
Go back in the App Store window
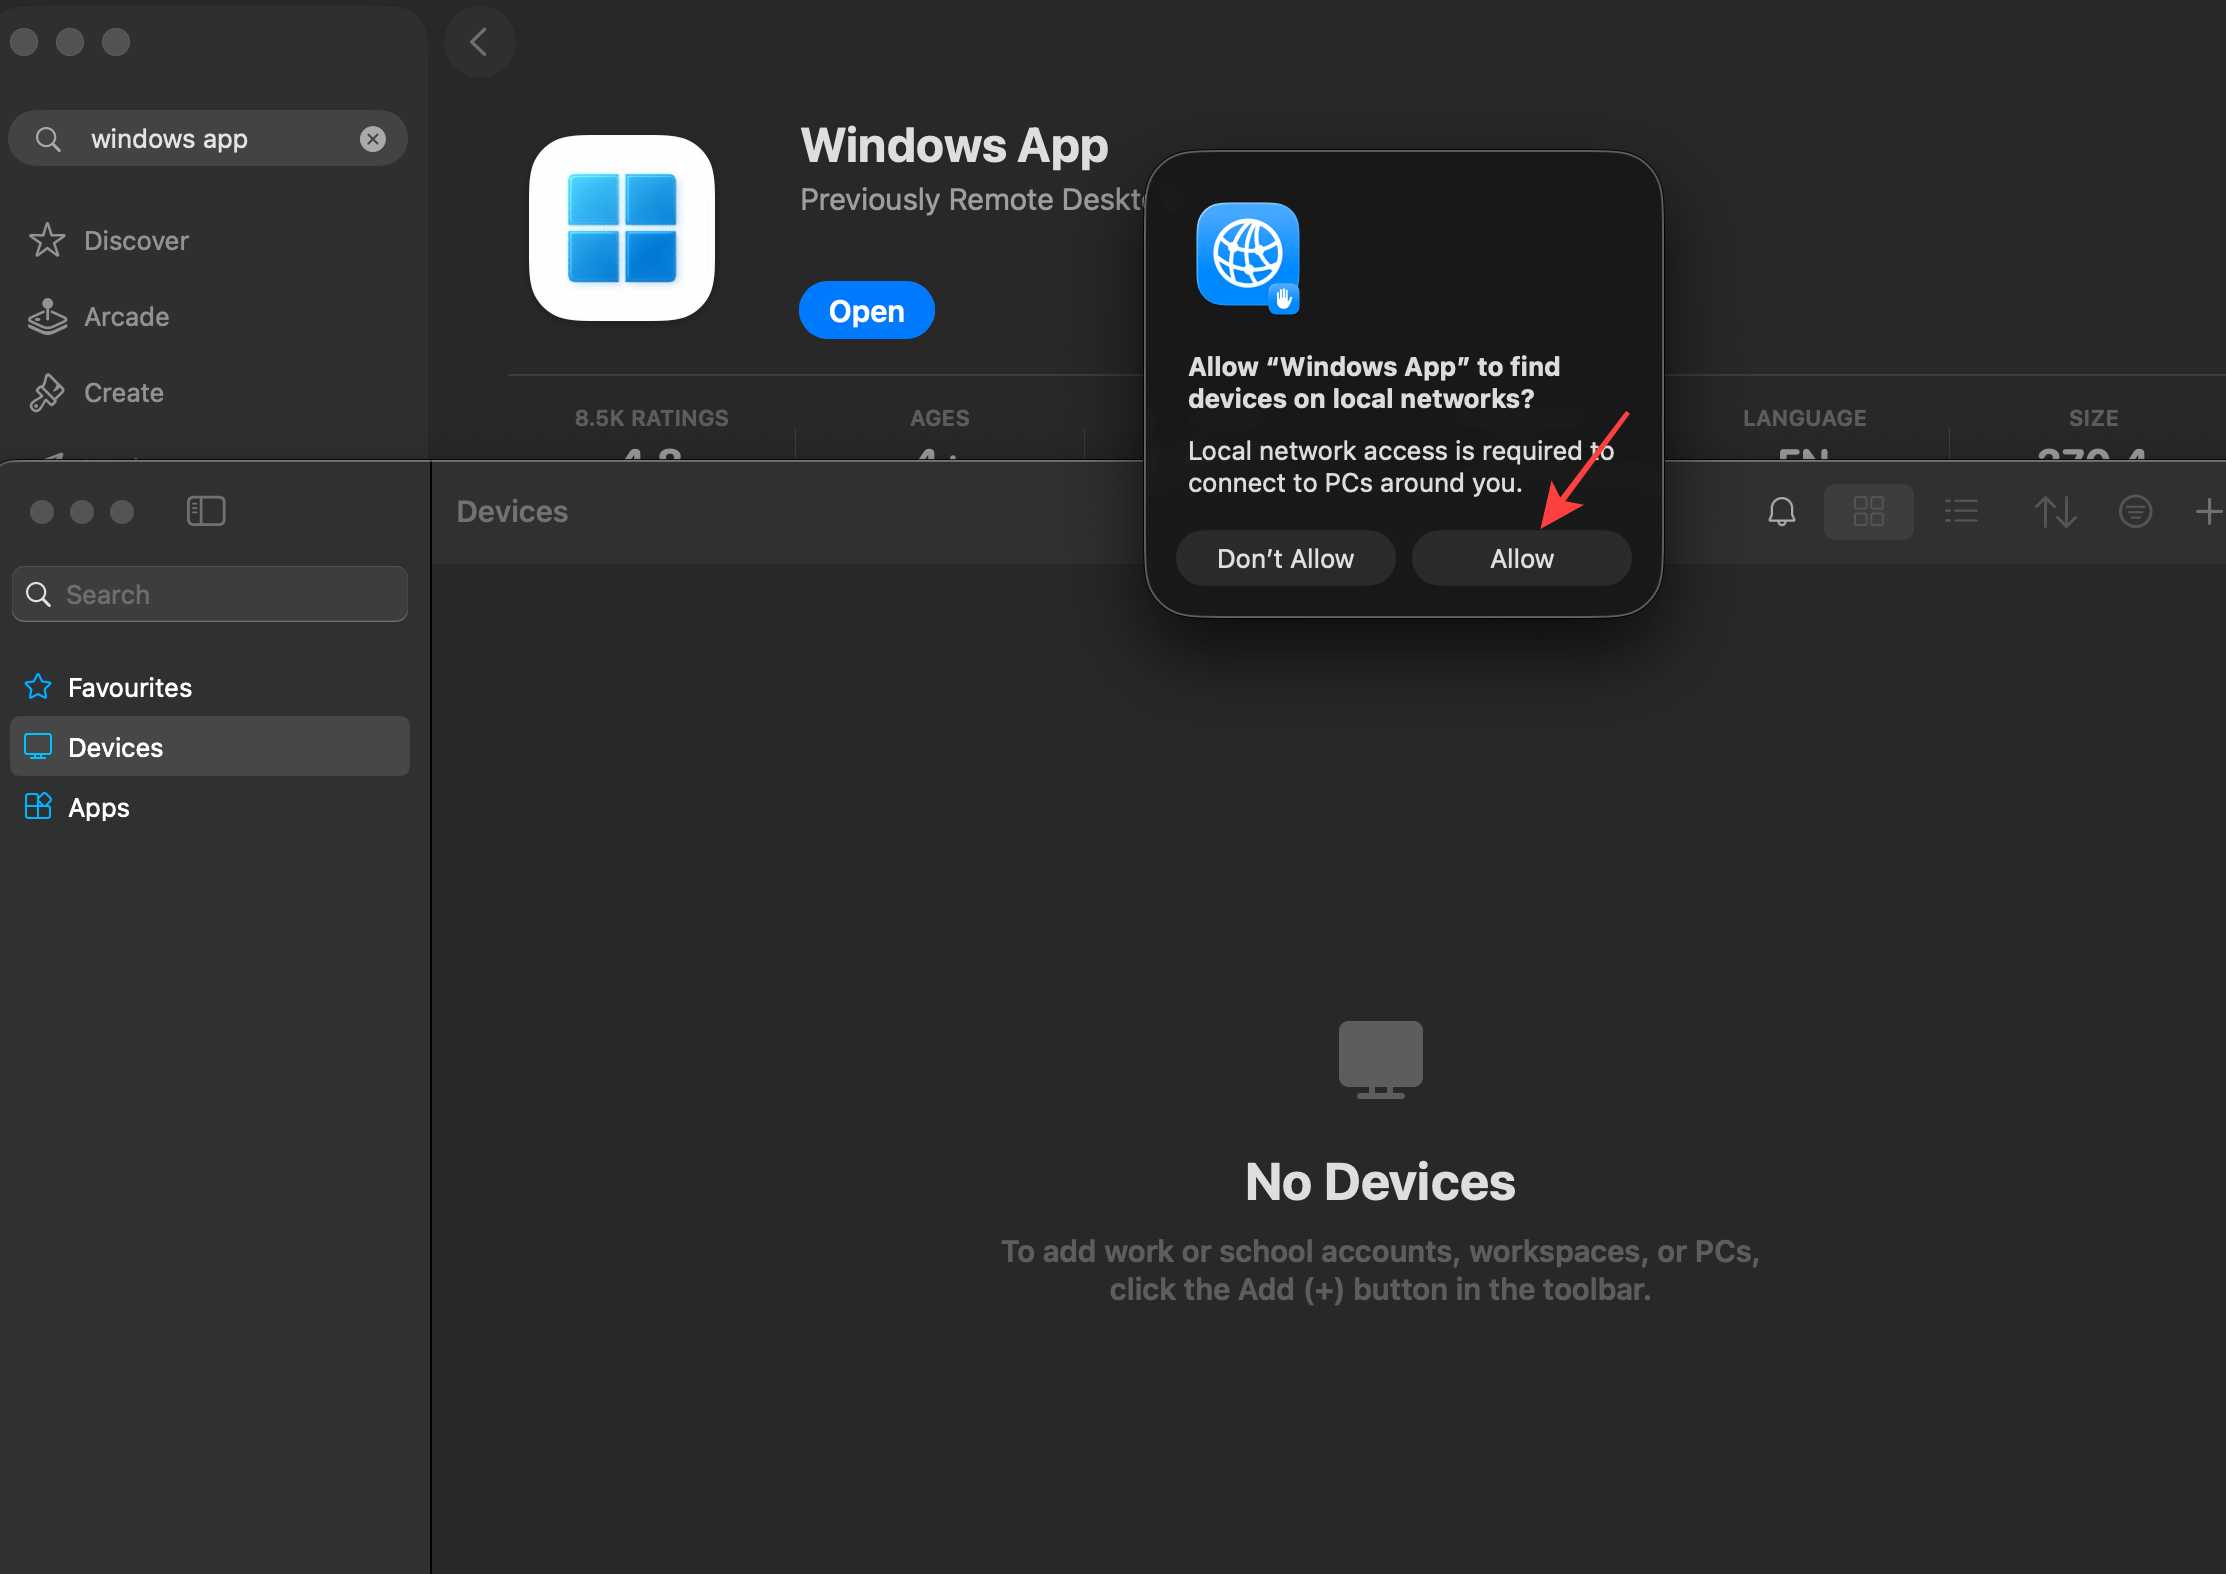[x=479, y=42]
